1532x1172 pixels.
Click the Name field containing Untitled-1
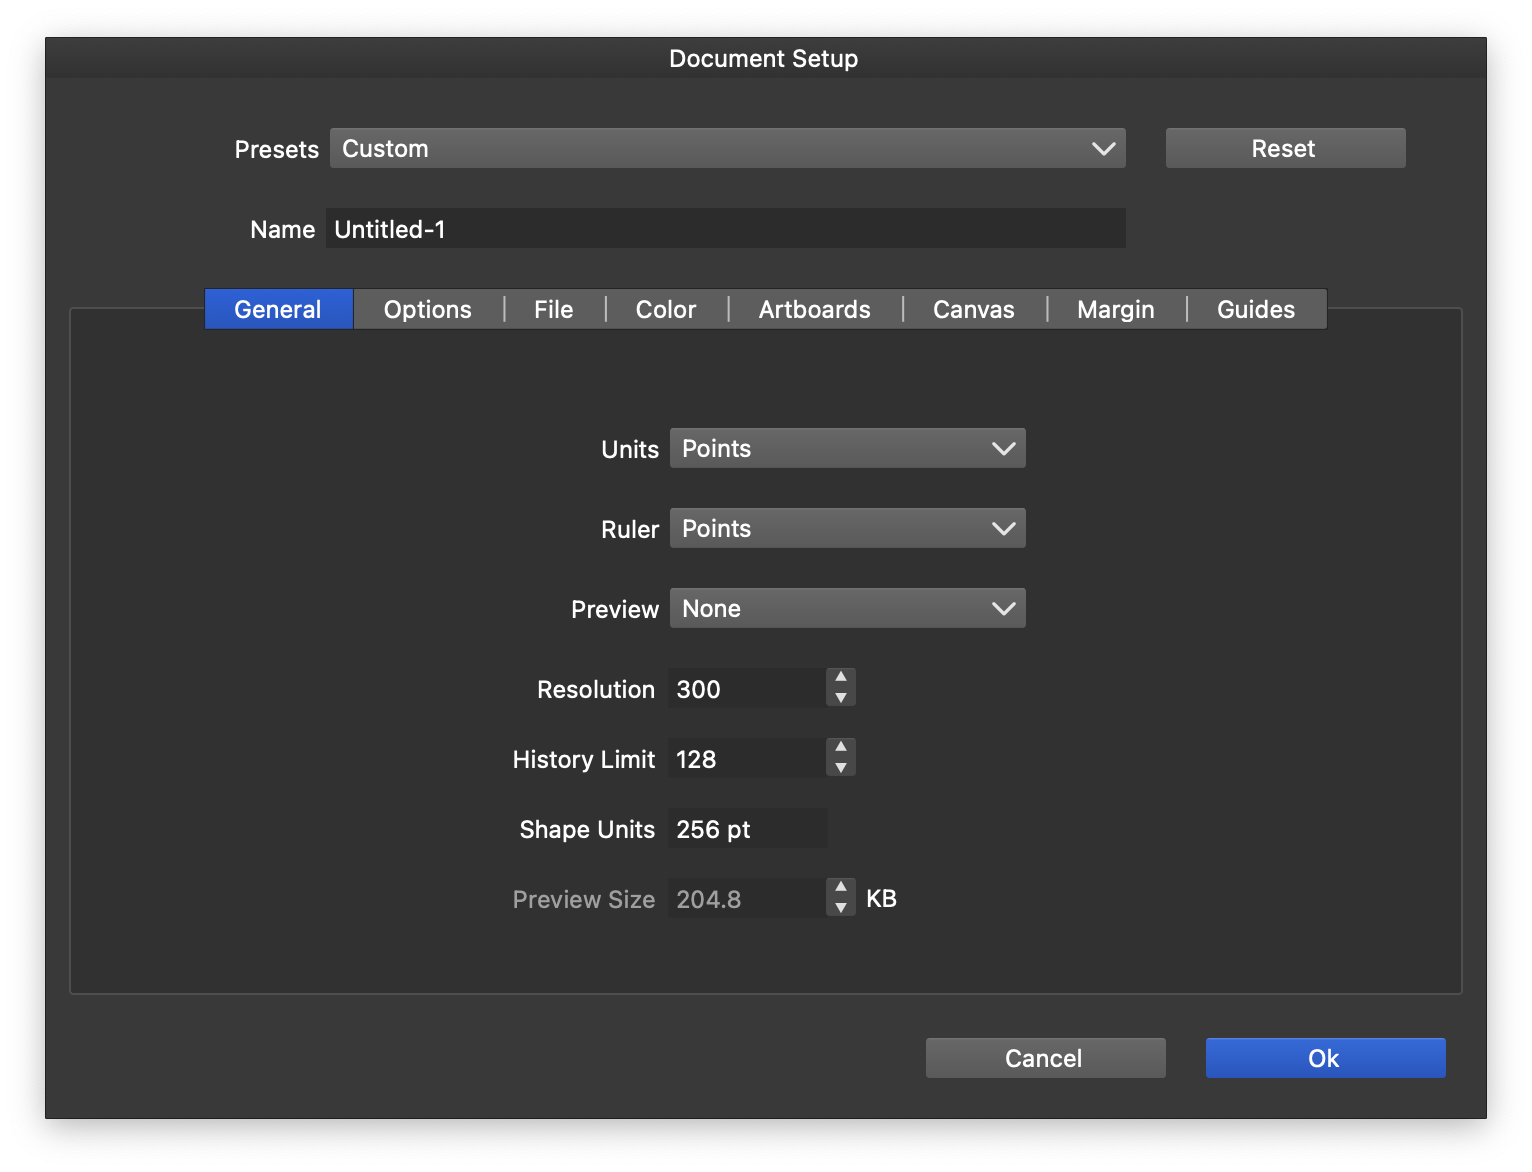[x=725, y=229]
